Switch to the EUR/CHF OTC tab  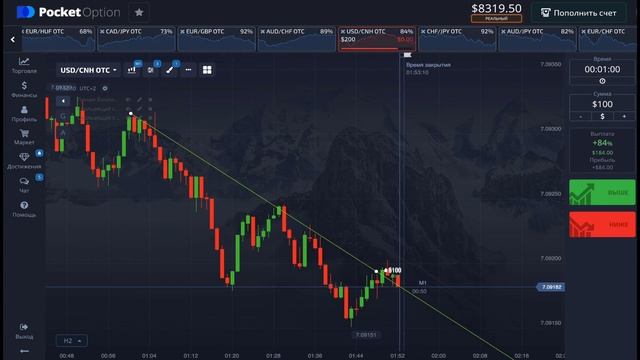tap(608, 39)
